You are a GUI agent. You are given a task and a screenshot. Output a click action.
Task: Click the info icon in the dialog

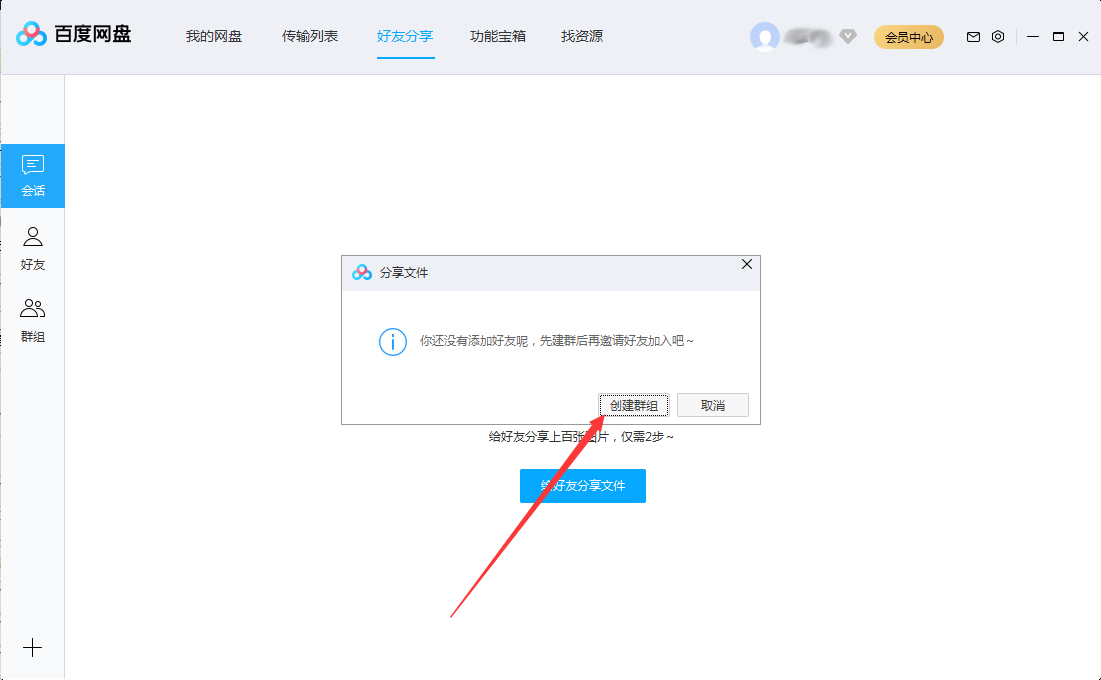[x=392, y=342]
